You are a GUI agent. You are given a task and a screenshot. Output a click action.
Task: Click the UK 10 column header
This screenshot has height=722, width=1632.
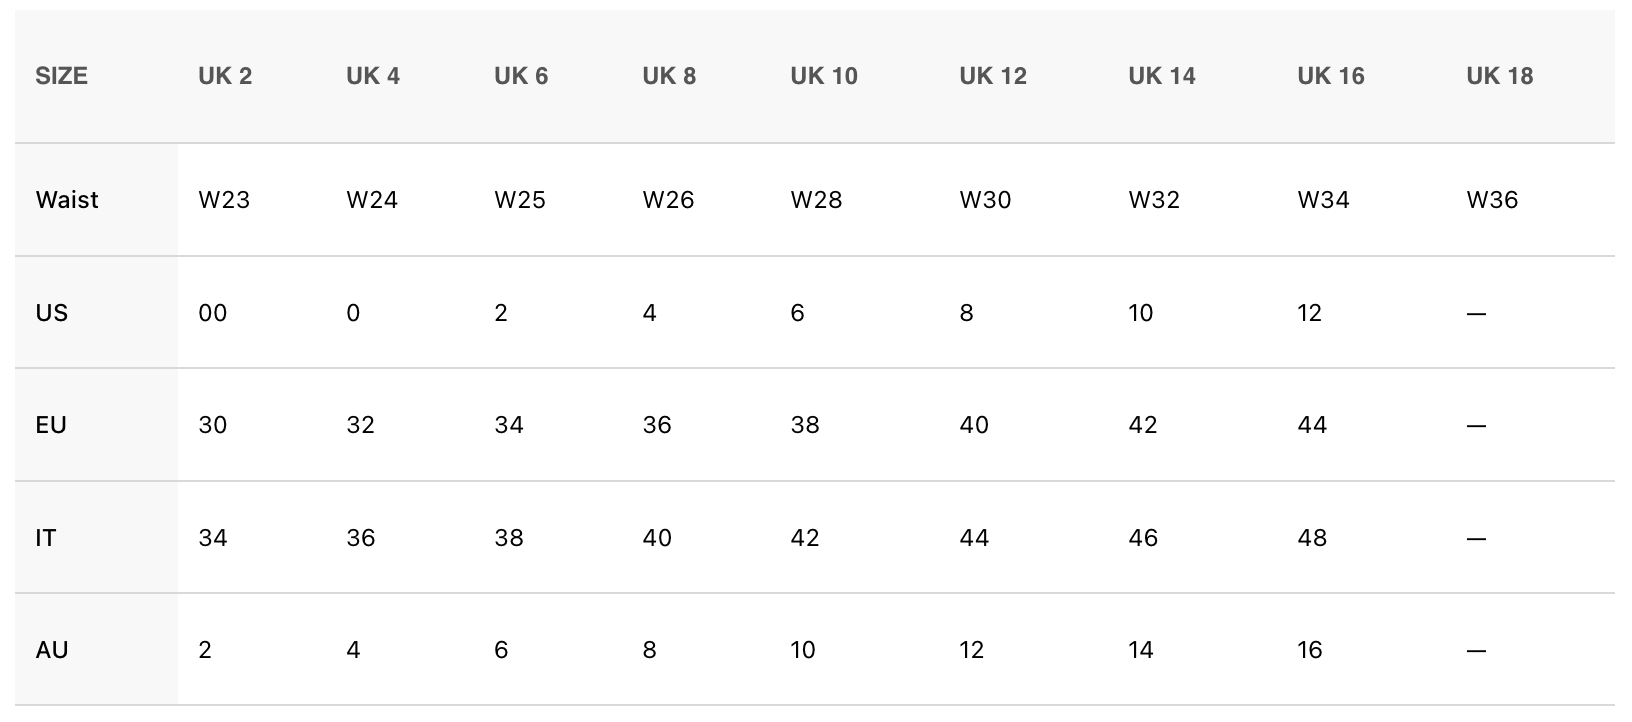point(824,76)
